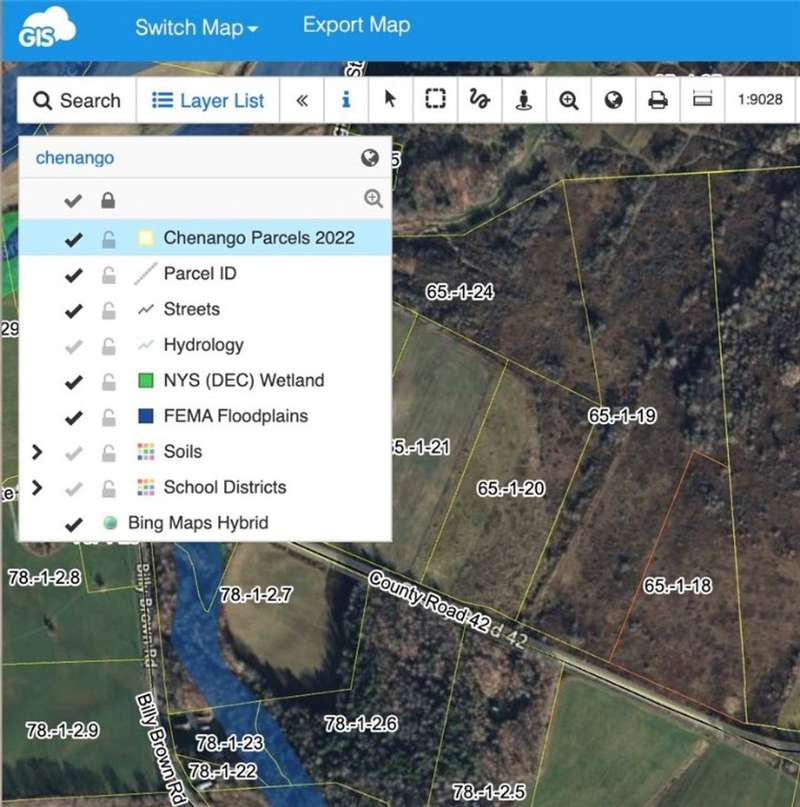Activate the rectangle selection tool
The width and height of the screenshot is (800, 807).
click(434, 100)
